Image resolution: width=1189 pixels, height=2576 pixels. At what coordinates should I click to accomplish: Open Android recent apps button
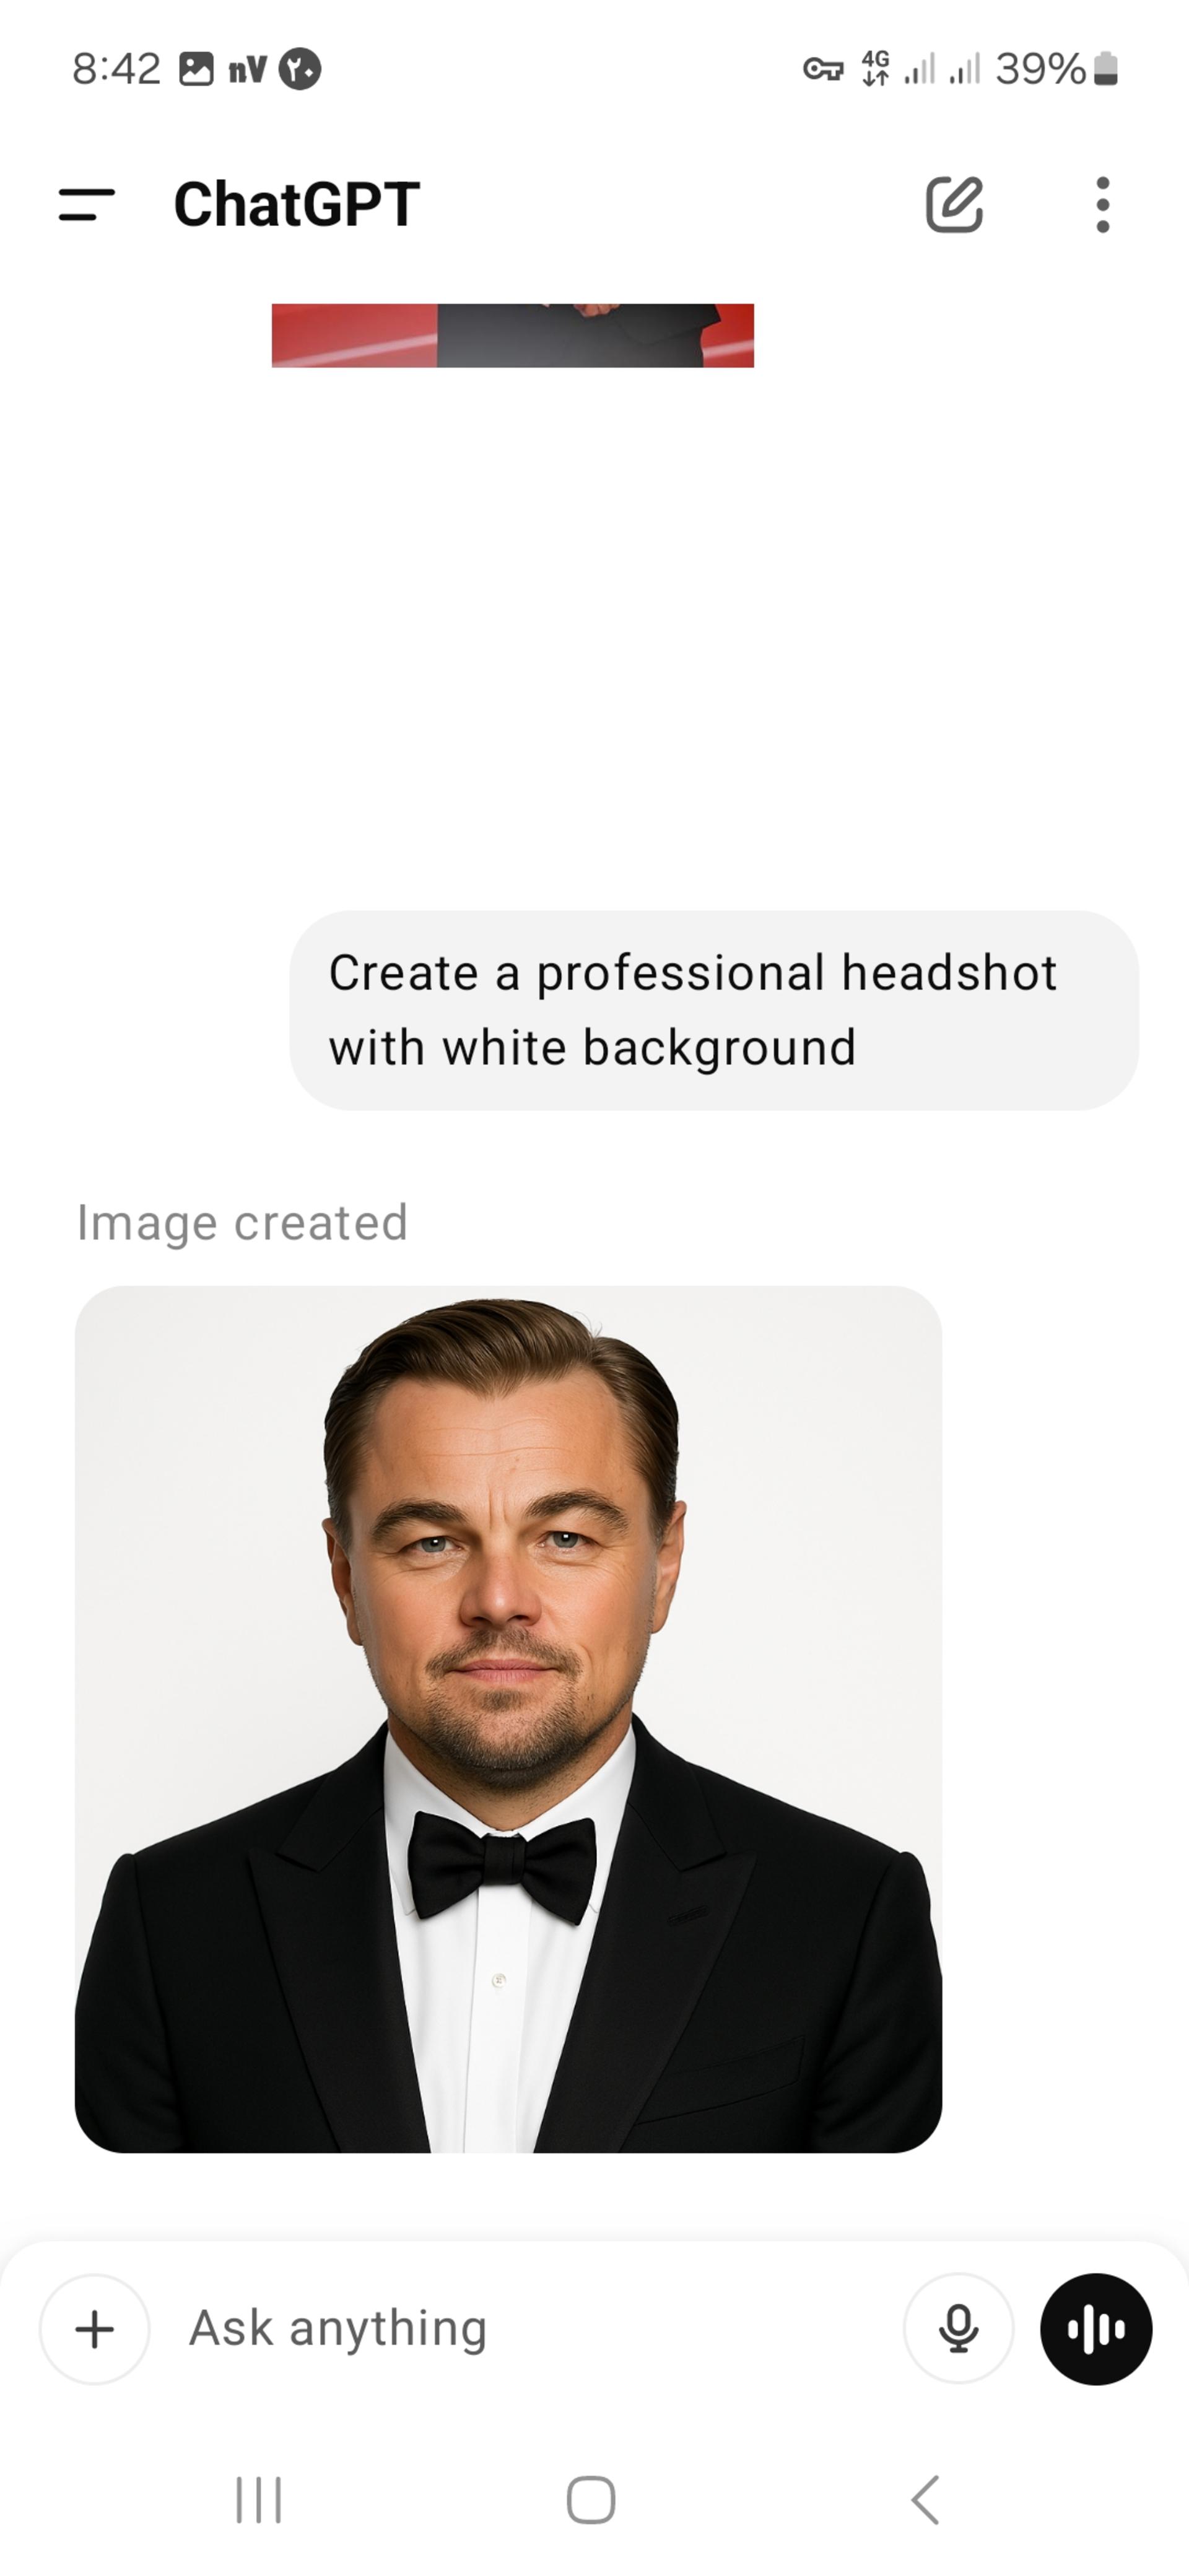click(x=258, y=2500)
